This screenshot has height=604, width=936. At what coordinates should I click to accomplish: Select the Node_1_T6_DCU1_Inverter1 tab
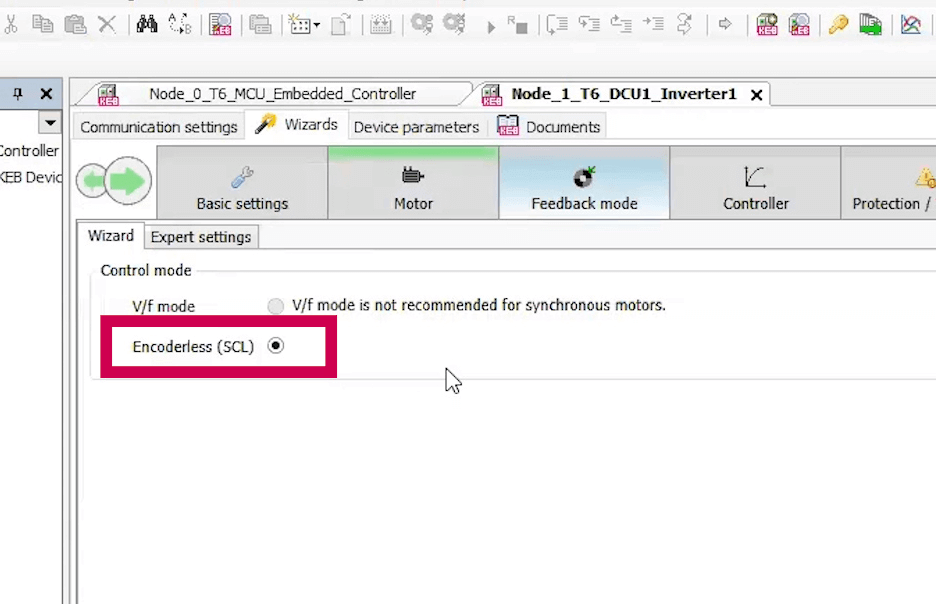tap(624, 94)
